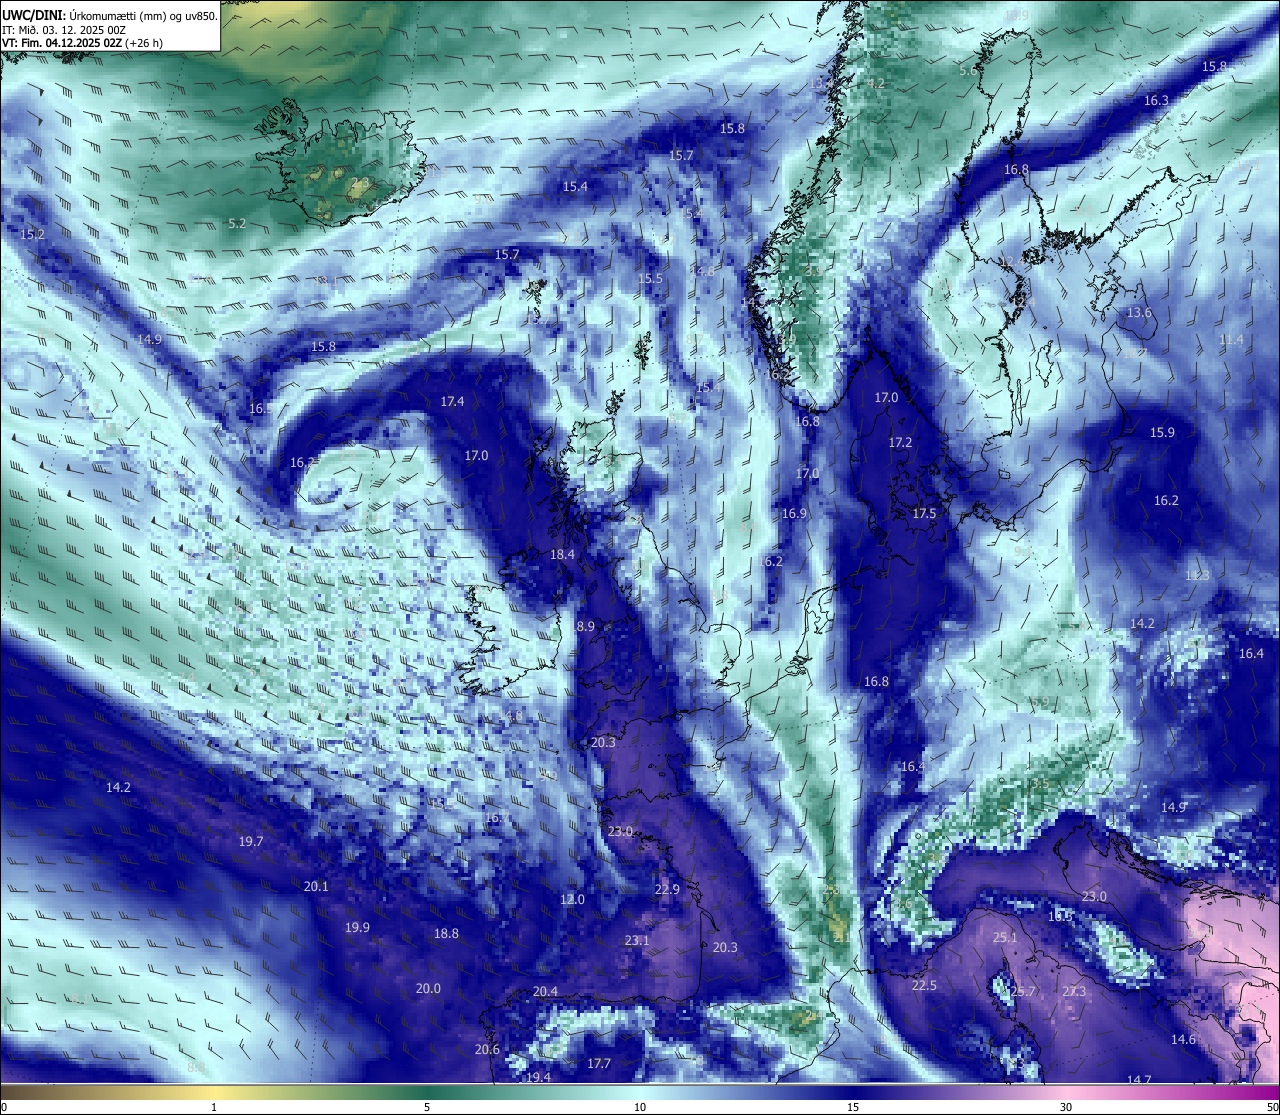Click the 15.4 value label

[575, 187]
